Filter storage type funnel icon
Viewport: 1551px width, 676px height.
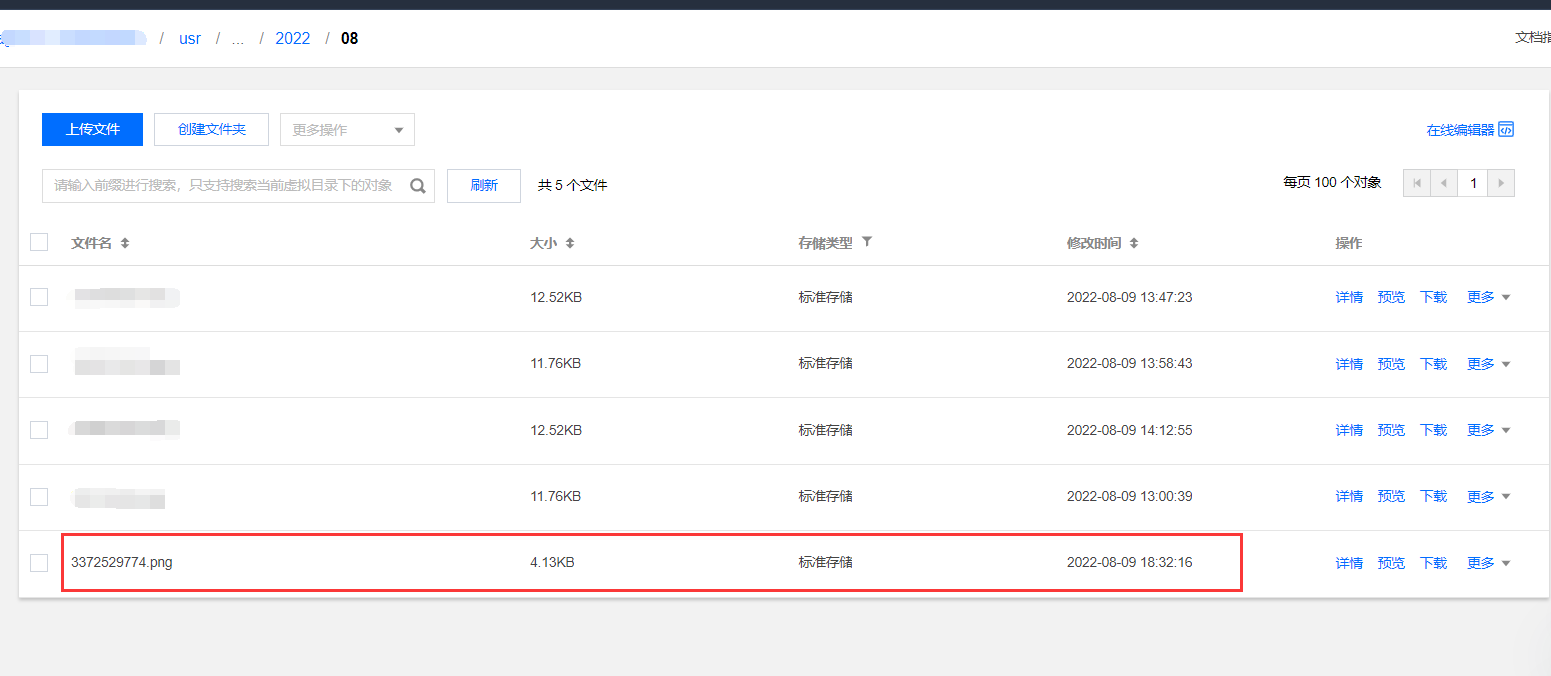pyautogui.click(x=867, y=242)
